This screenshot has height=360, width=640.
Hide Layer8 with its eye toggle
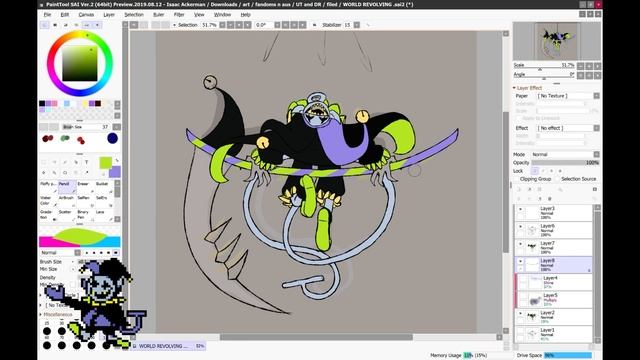pyautogui.click(x=520, y=261)
